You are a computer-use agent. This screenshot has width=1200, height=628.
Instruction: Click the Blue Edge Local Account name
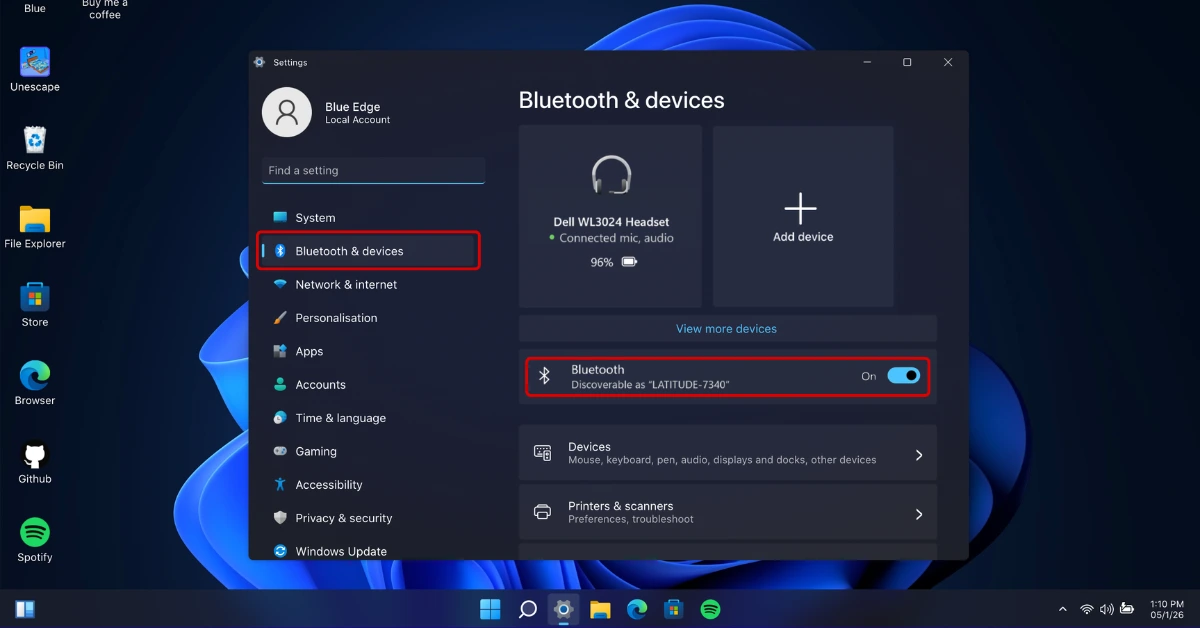coord(358,113)
